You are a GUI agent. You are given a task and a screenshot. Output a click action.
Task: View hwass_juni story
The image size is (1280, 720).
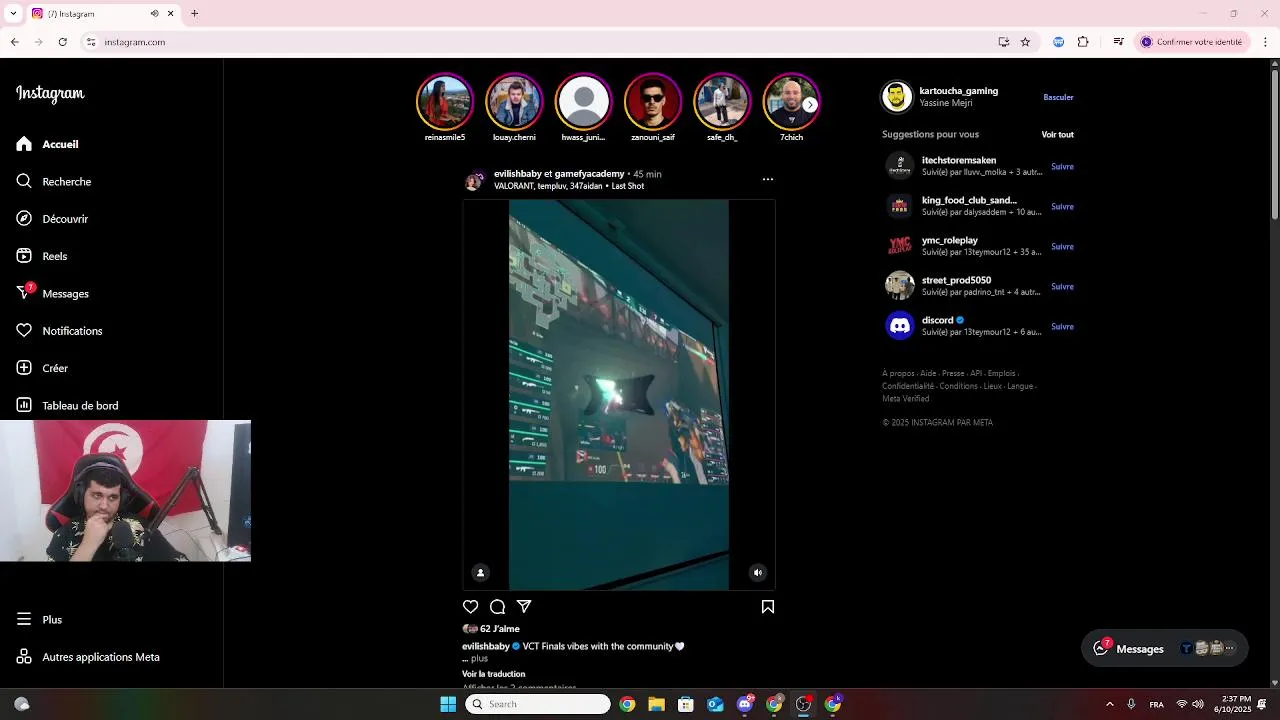tap(583, 102)
